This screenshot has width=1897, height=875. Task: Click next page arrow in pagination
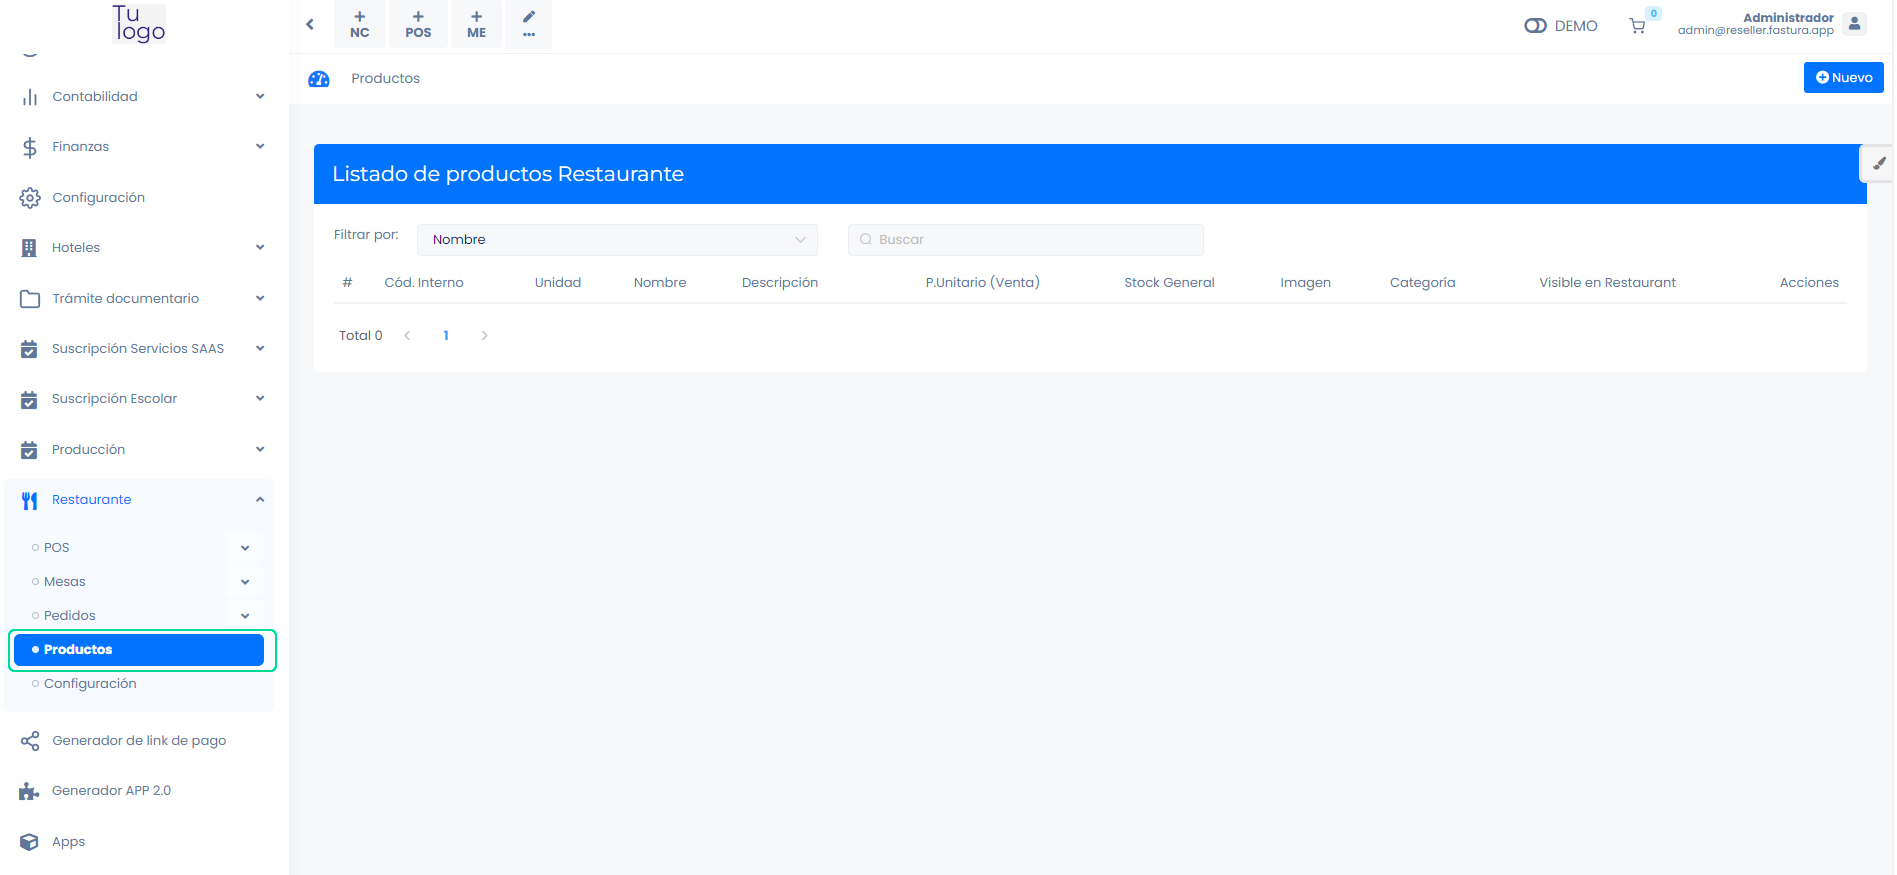(x=485, y=336)
